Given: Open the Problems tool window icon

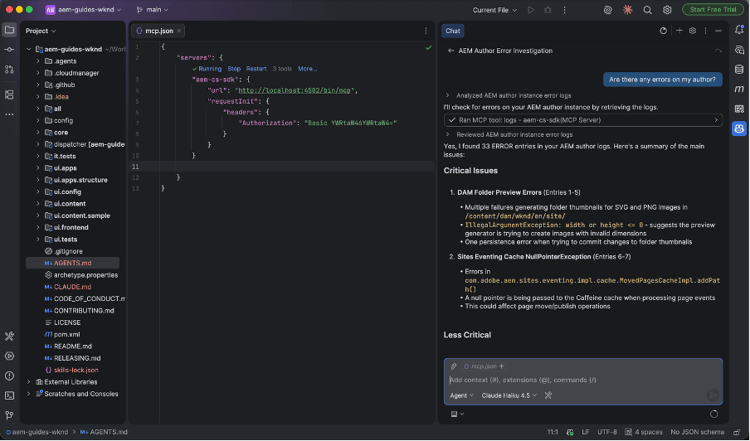Looking at the screenshot, I should click(x=9, y=376).
